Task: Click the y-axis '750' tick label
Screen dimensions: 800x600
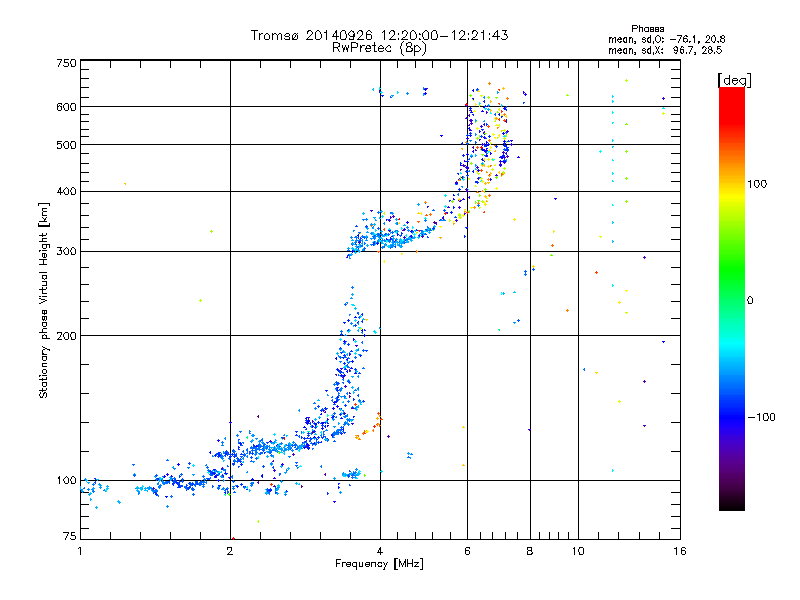Action: [66, 63]
